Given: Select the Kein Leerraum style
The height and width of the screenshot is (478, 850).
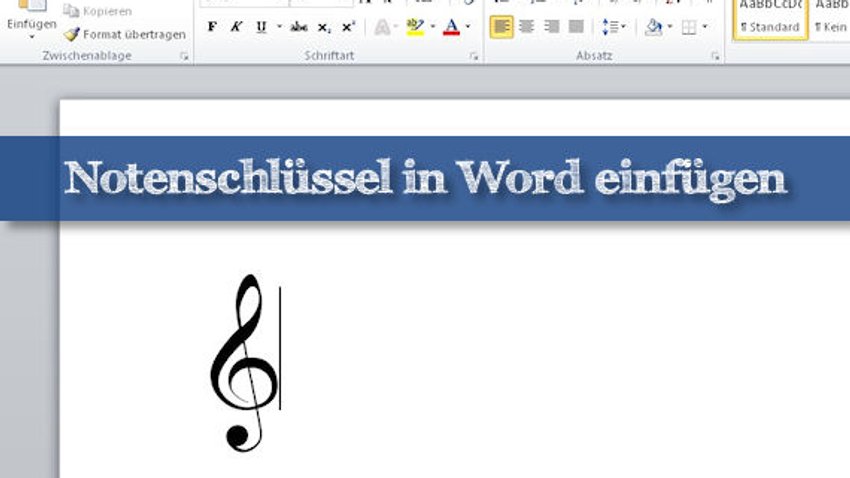Looking at the screenshot, I should [x=830, y=20].
